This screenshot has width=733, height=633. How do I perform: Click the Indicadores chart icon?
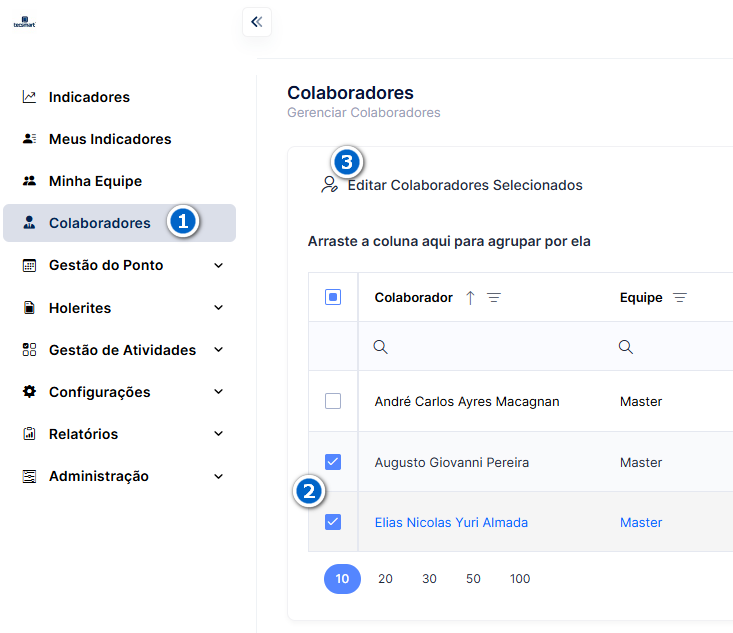tap(29, 97)
